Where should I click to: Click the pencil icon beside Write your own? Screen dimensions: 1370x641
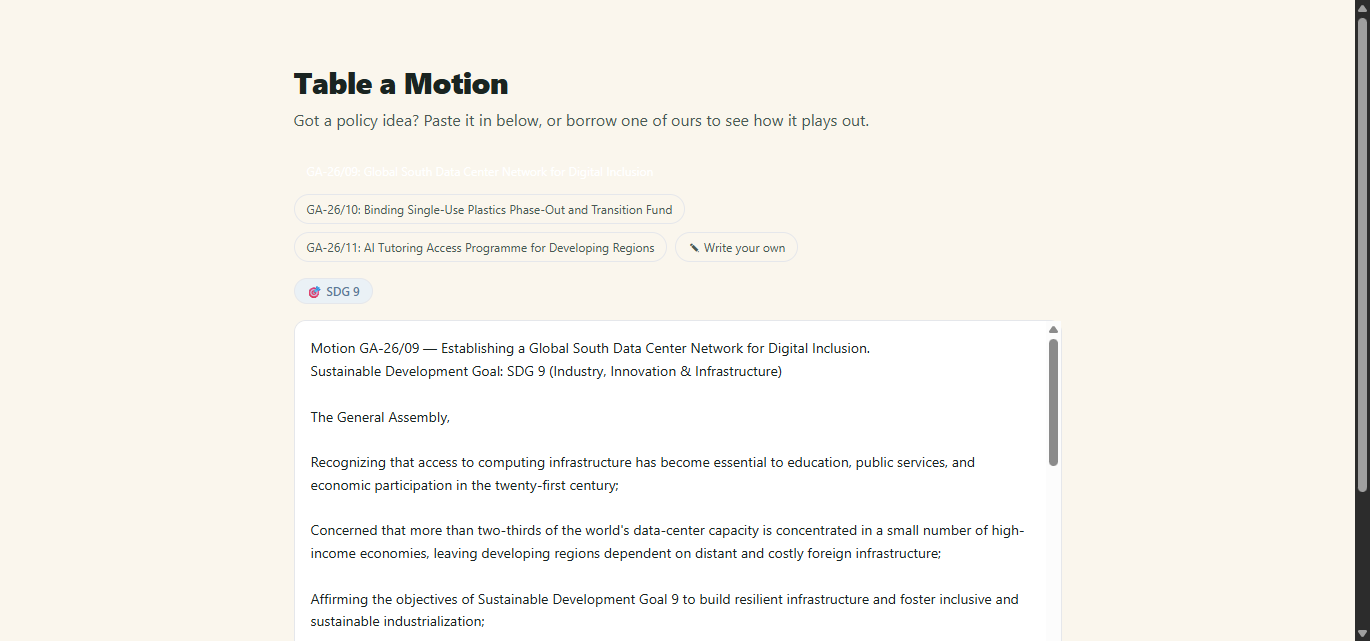coord(694,248)
